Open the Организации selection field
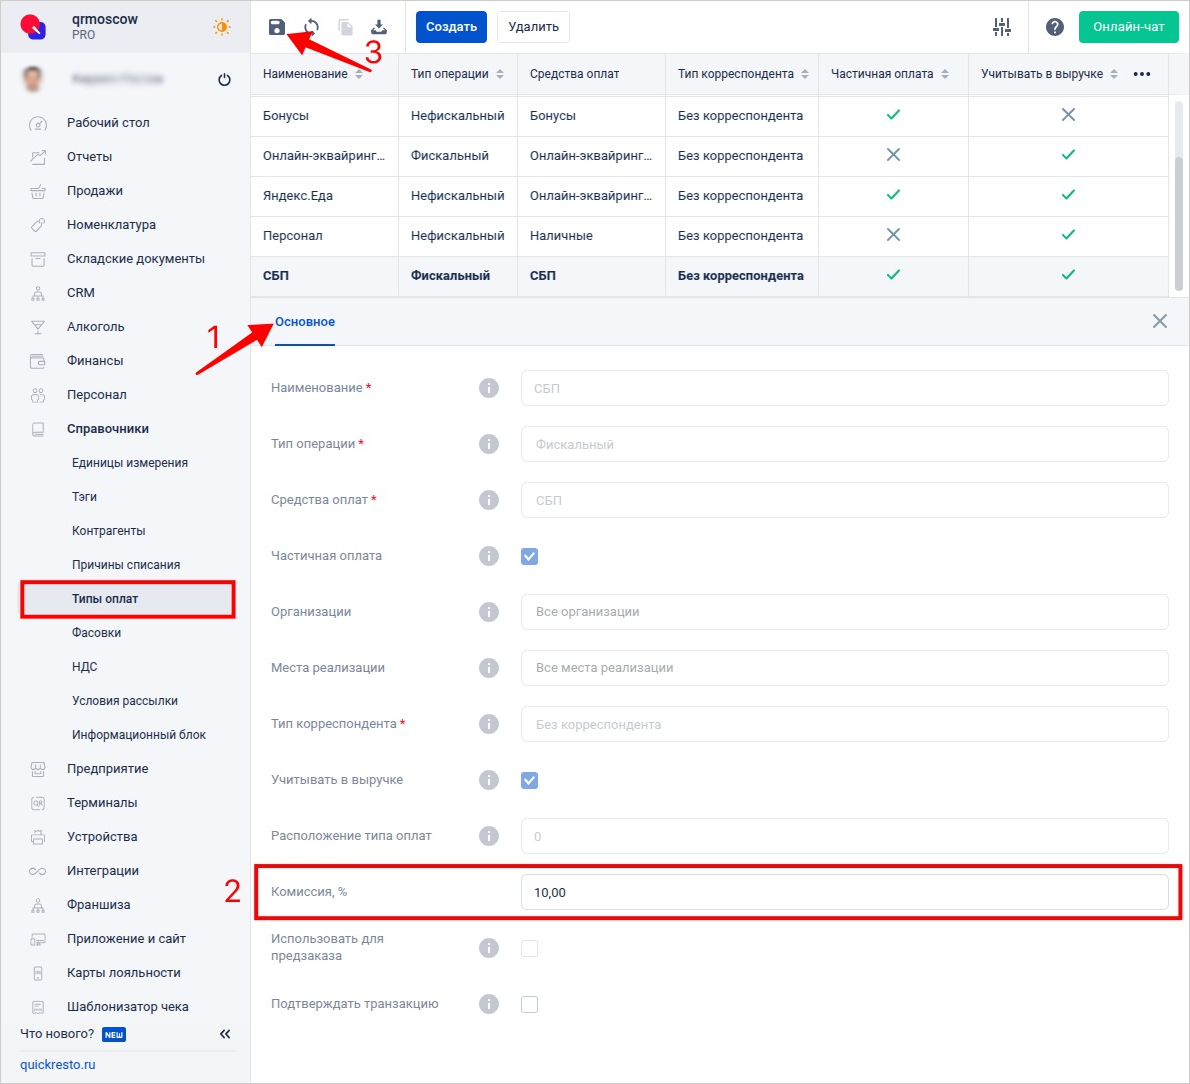1190x1084 pixels. coord(844,612)
